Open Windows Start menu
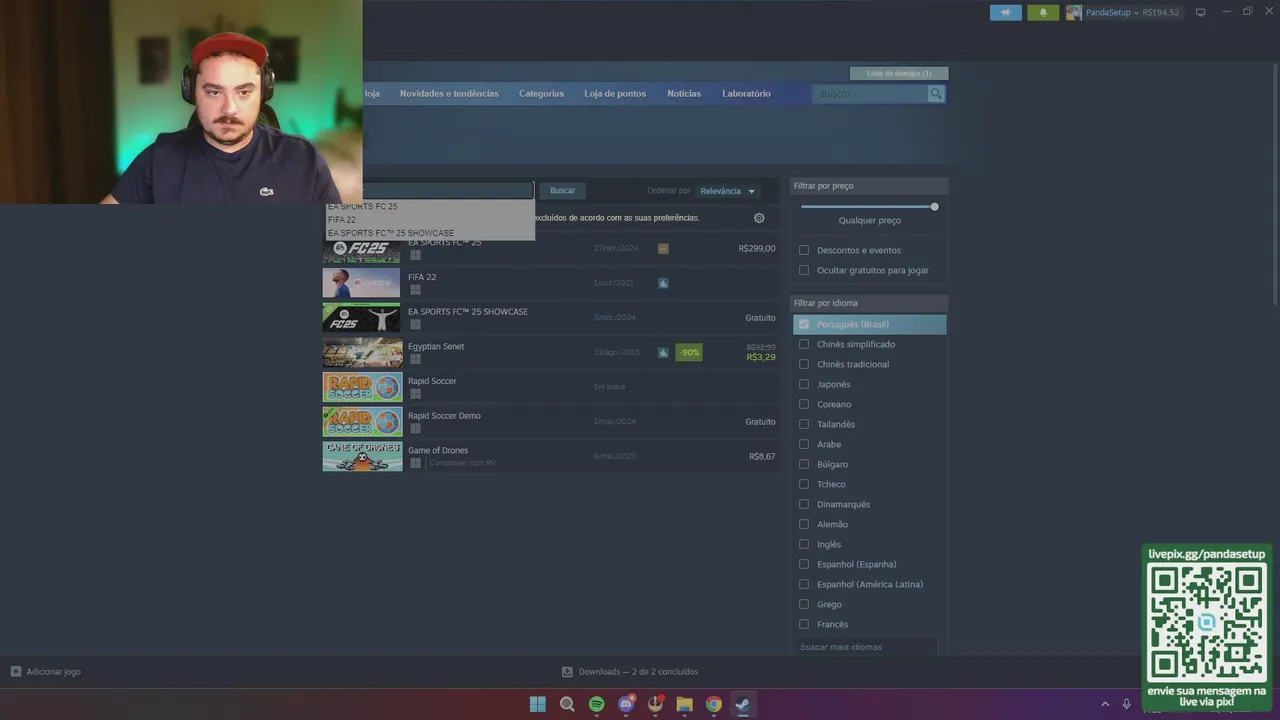Viewport: 1280px width, 720px height. [538, 704]
